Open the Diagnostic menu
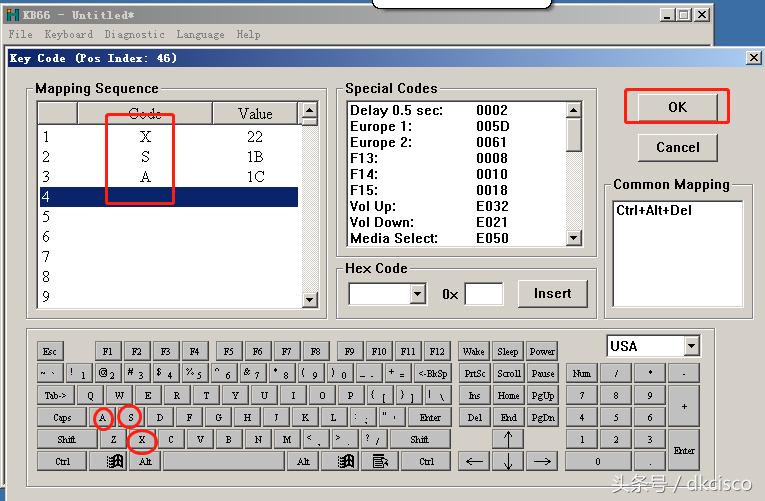This screenshot has width=765, height=501. click(x=134, y=34)
